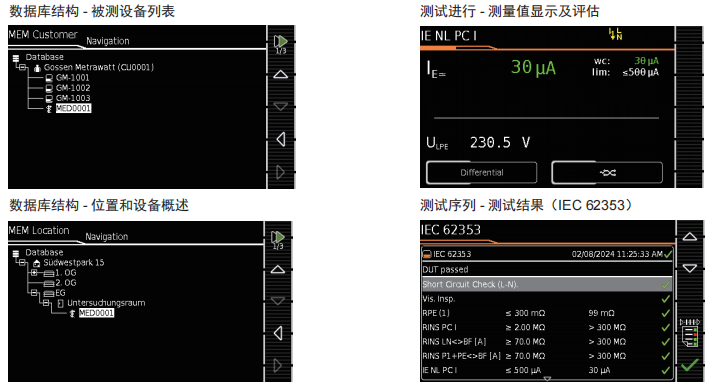
Task: Collapse the Untersuchungsraum room node
Action: point(46,303)
